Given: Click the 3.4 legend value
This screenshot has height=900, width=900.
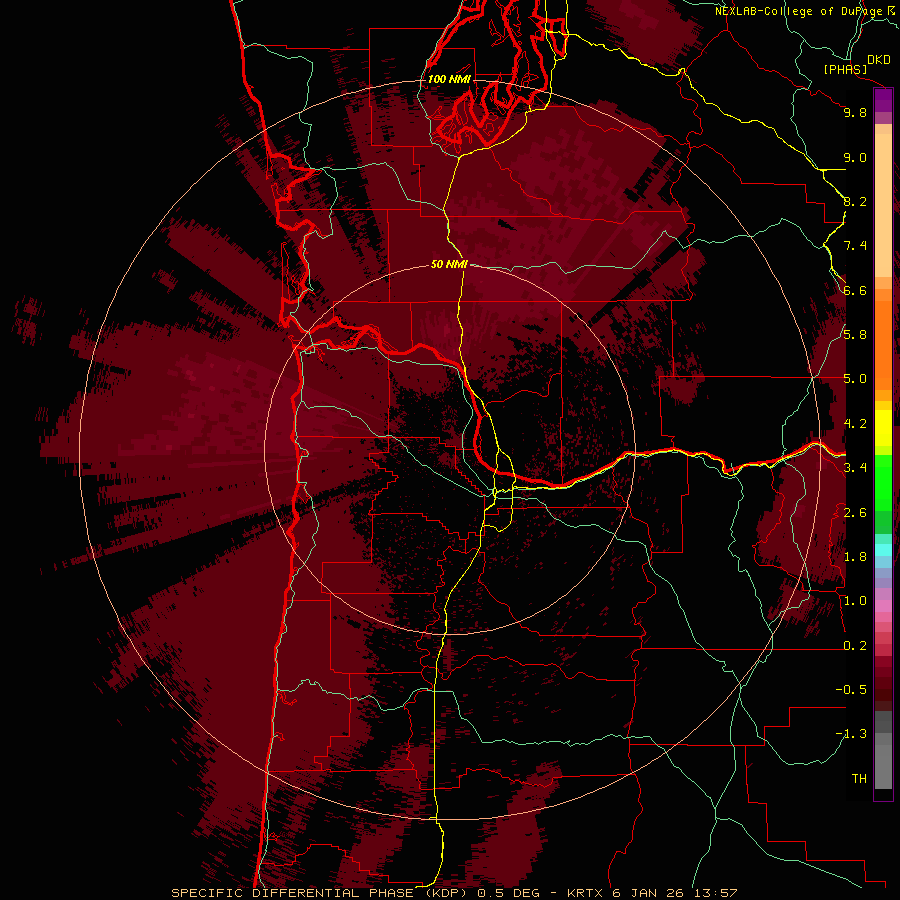Looking at the screenshot, I should [x=855, y=468].
